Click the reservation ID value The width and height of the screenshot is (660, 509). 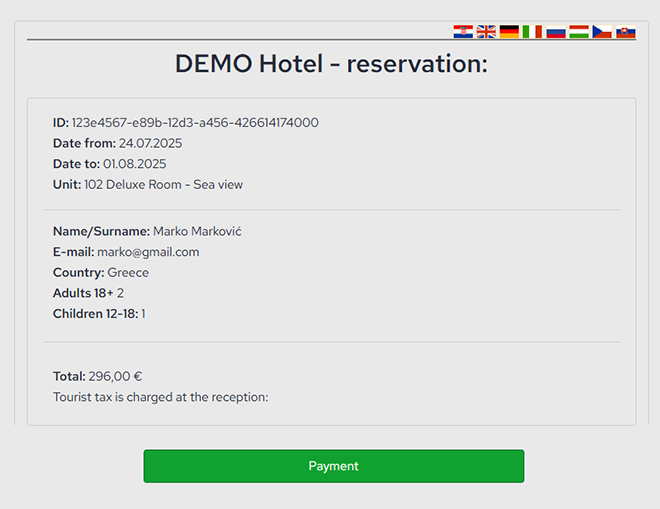(x=195, y=123)
